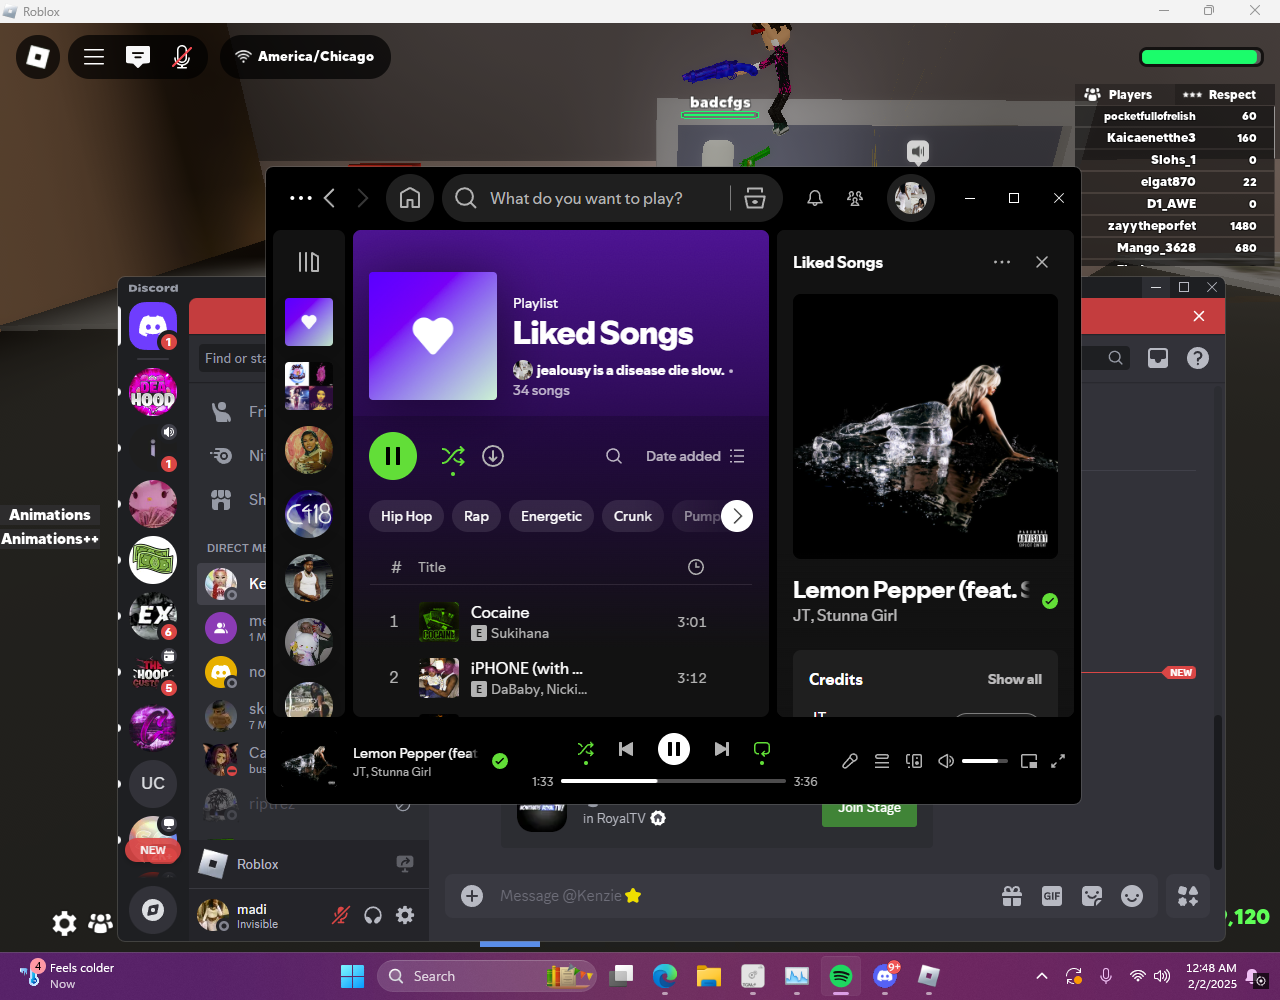Open Discord direct messages home
This screenshot has height=1000, width=1280.
(153, 326)
